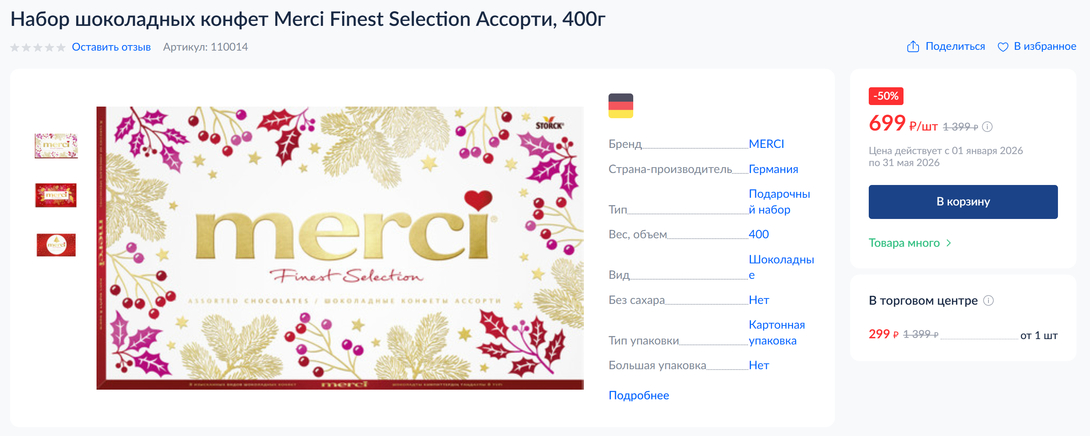Click the German flag icon
Screen dimensions: 1090x436
click(620, 105)
